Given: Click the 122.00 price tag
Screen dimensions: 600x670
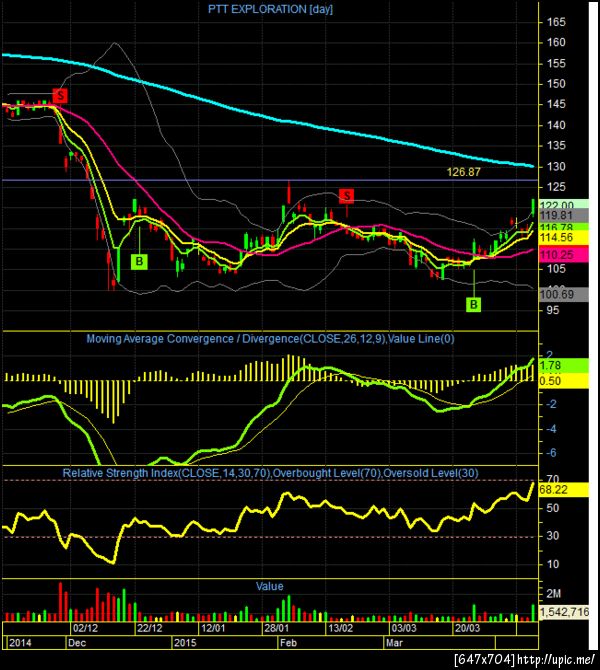Looking at the screenshot, I should pyautogui.click(x=562, y=204).
